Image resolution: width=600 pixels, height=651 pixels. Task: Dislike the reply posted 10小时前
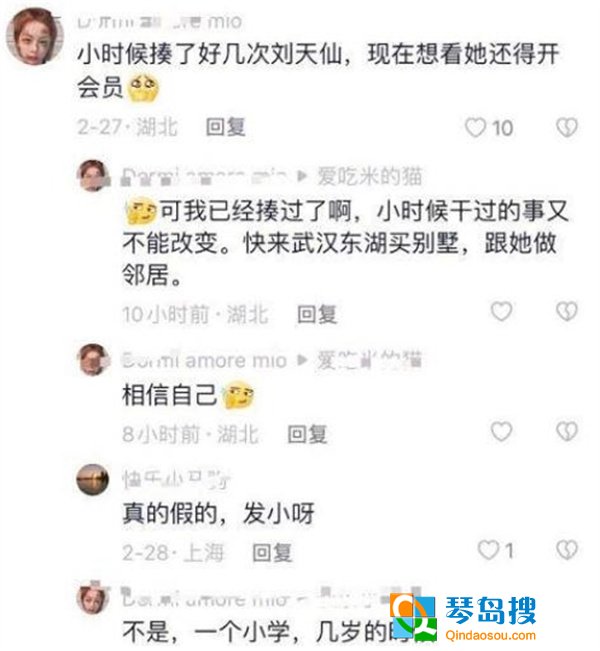[x=567, y=311]
